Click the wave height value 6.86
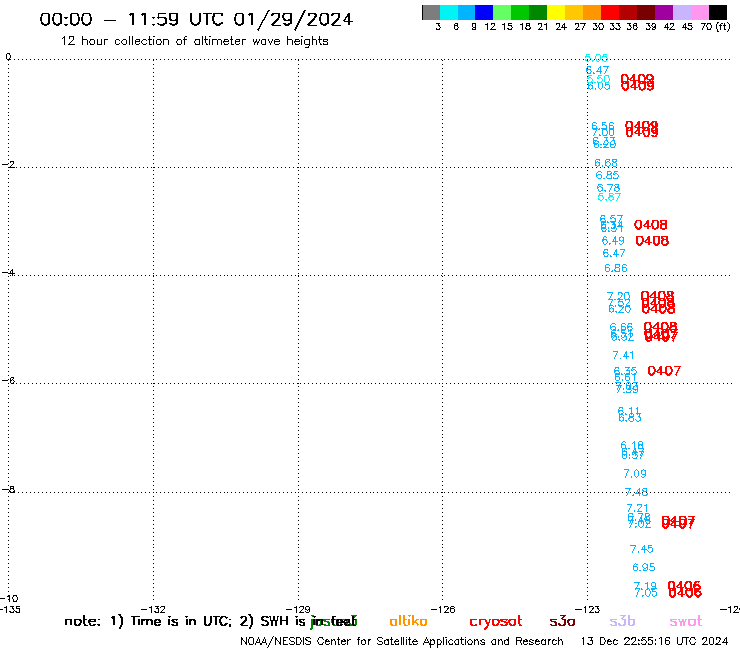 (x=616, y=268)
